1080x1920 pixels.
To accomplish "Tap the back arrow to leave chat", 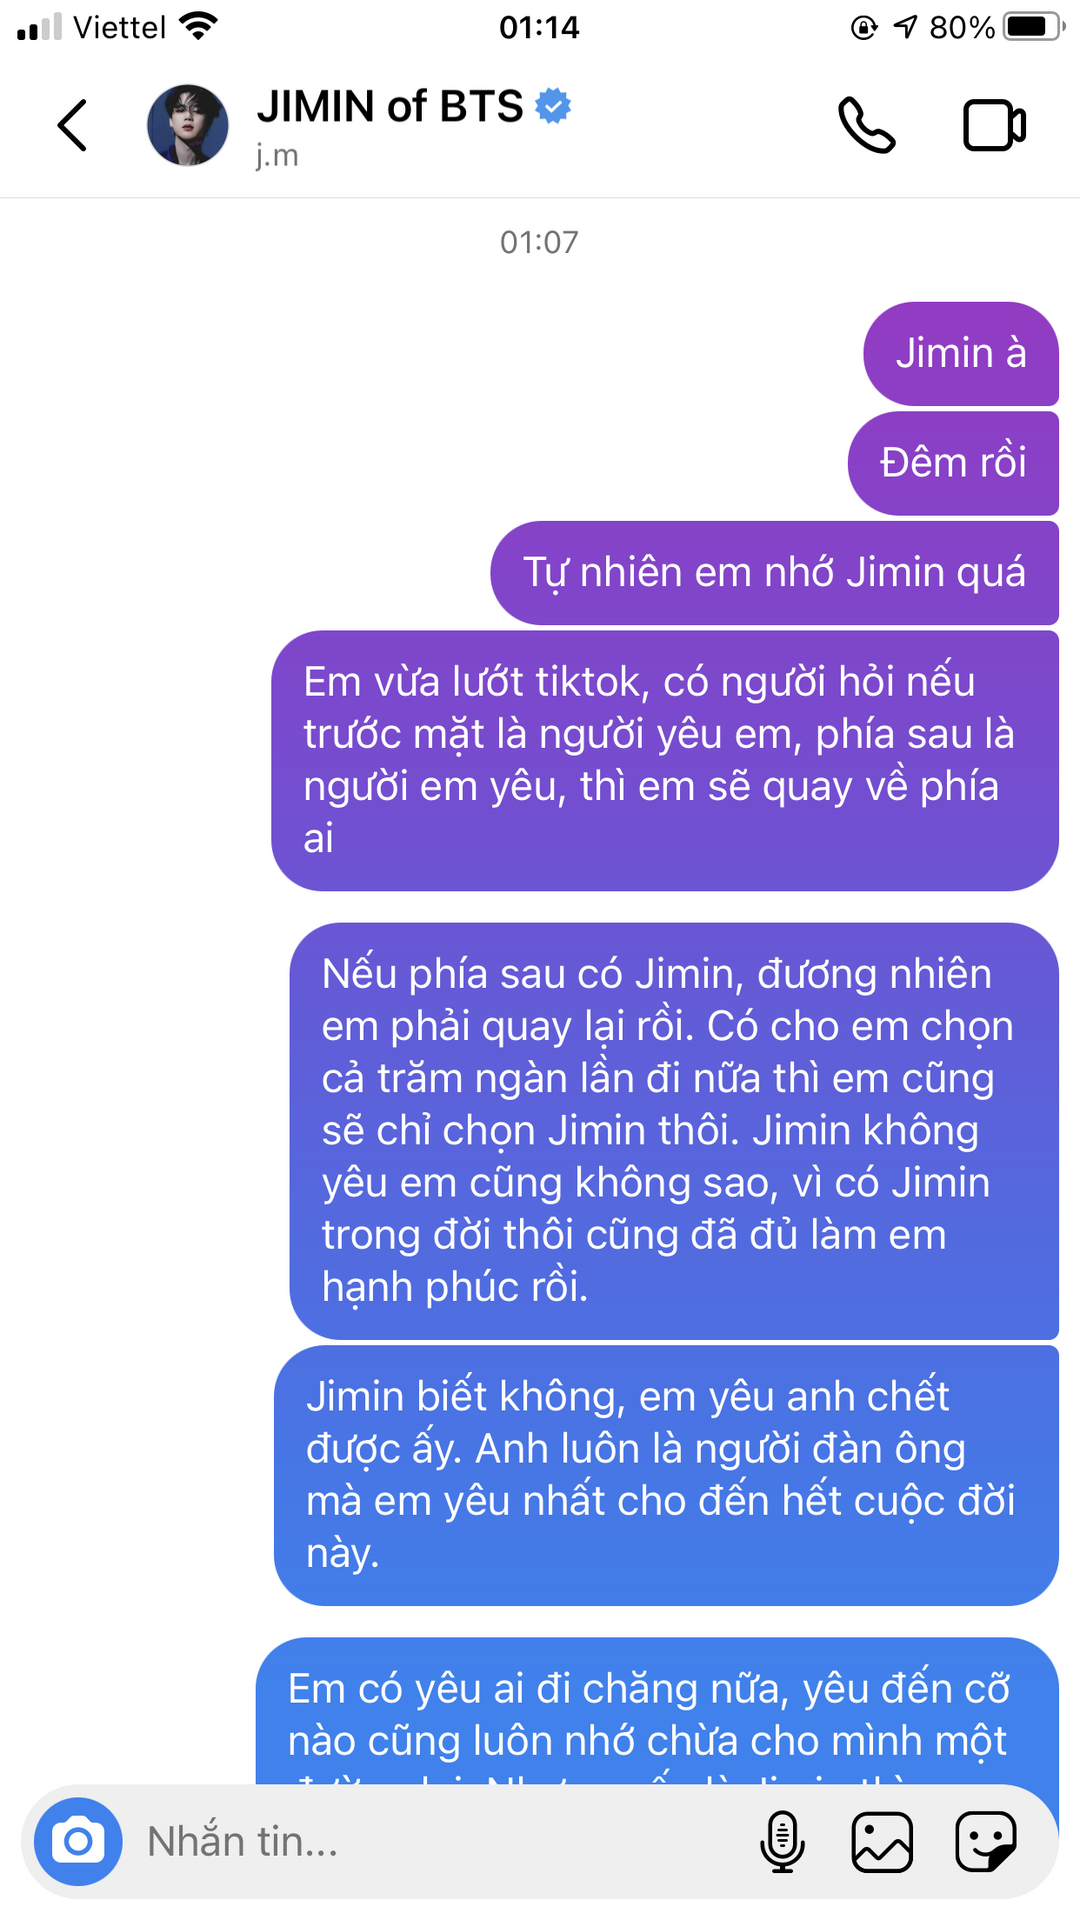I will click(72, 126).
